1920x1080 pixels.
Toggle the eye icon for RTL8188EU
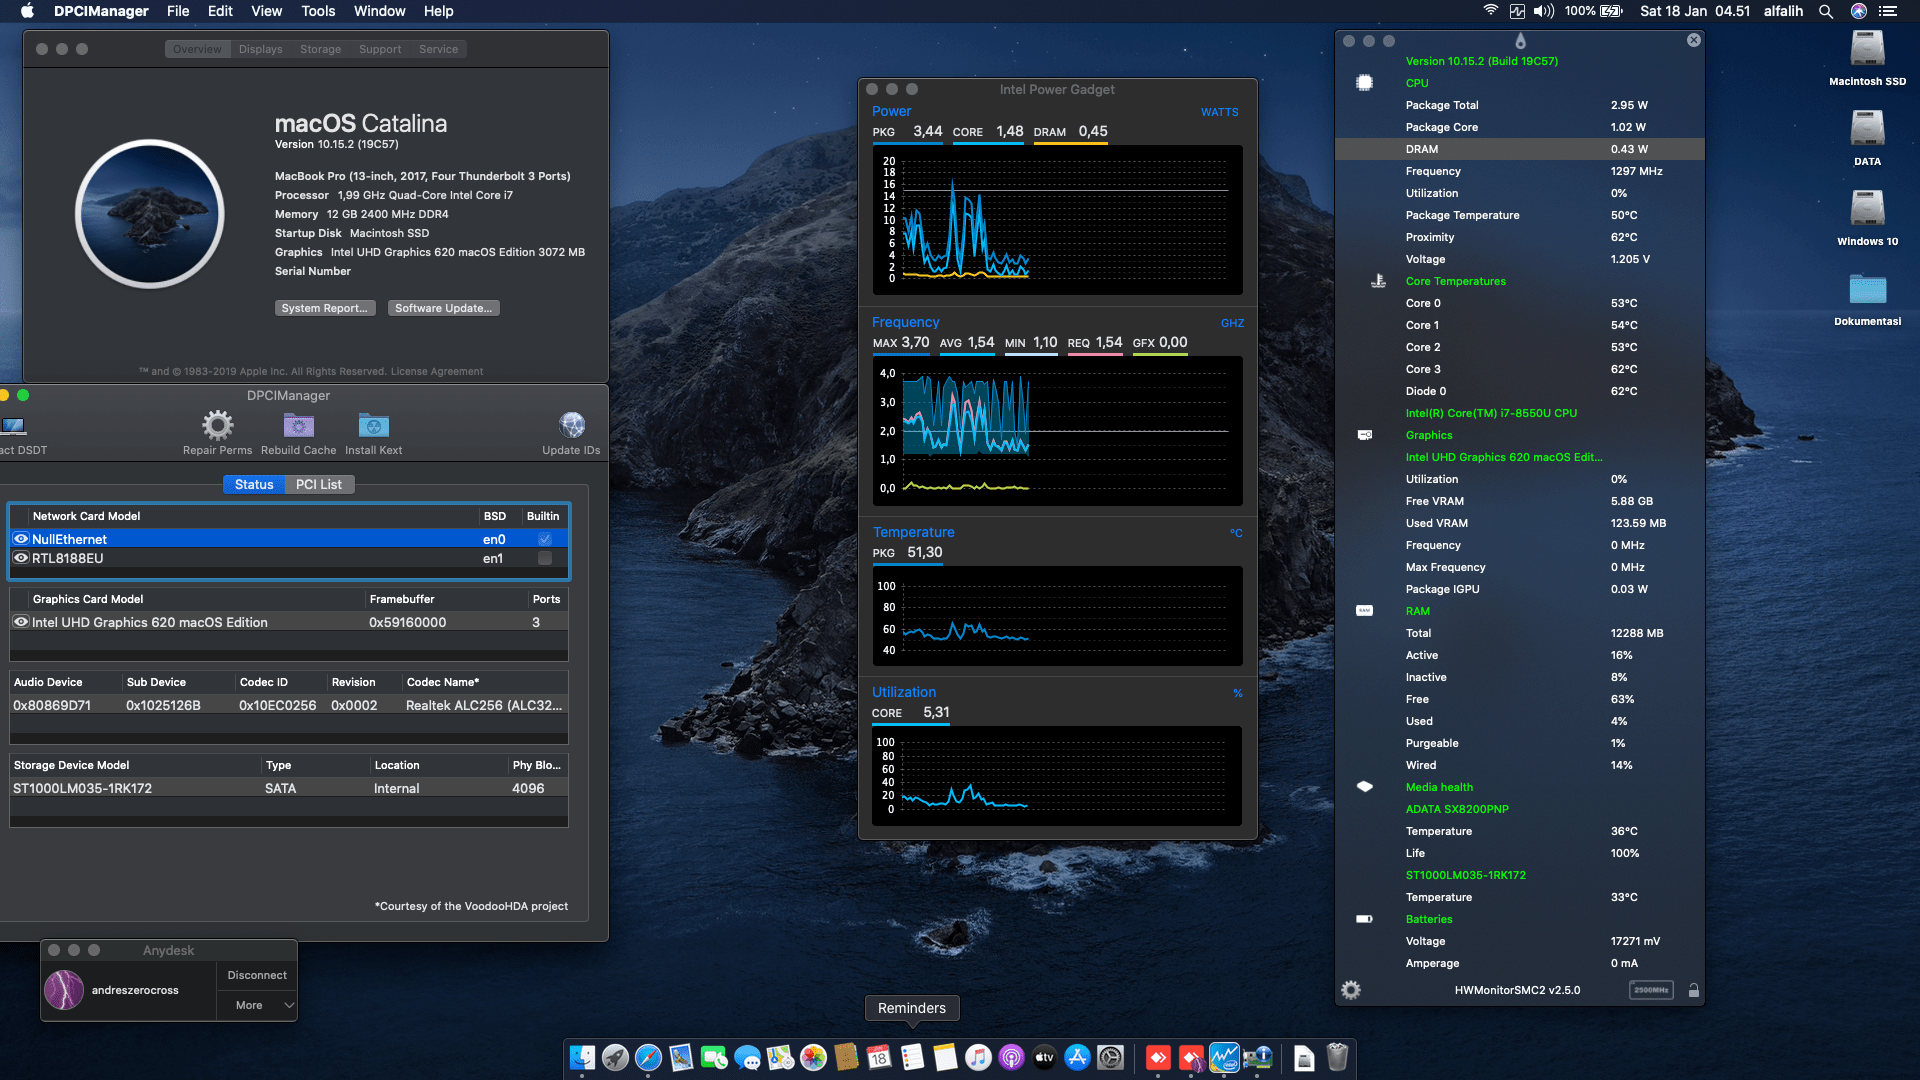pyautogui.click(x=20, y=558)
